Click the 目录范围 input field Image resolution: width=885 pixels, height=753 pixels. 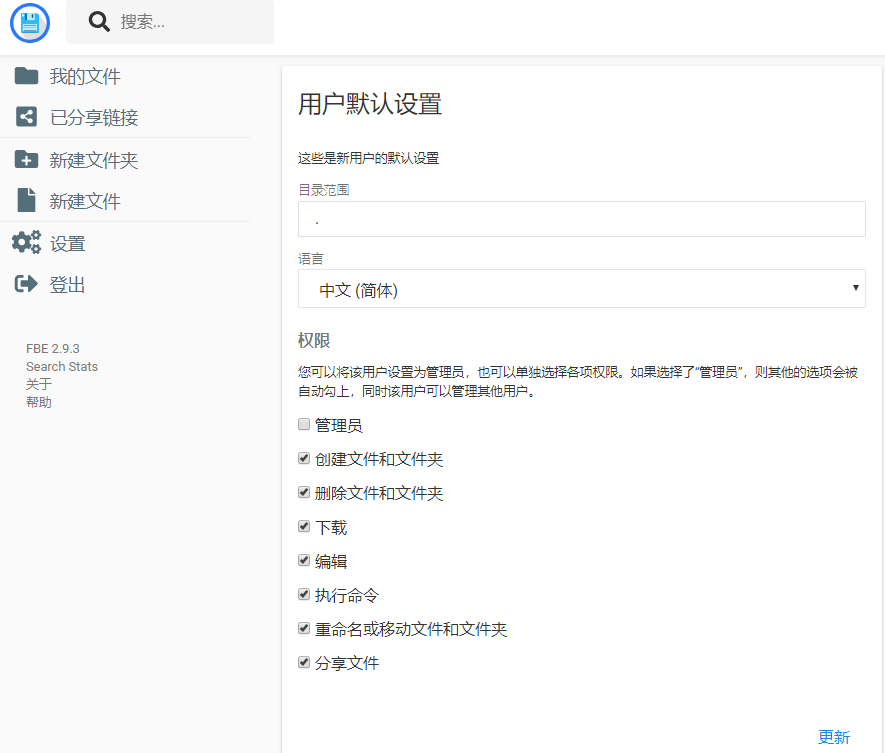tap(582, 219)
